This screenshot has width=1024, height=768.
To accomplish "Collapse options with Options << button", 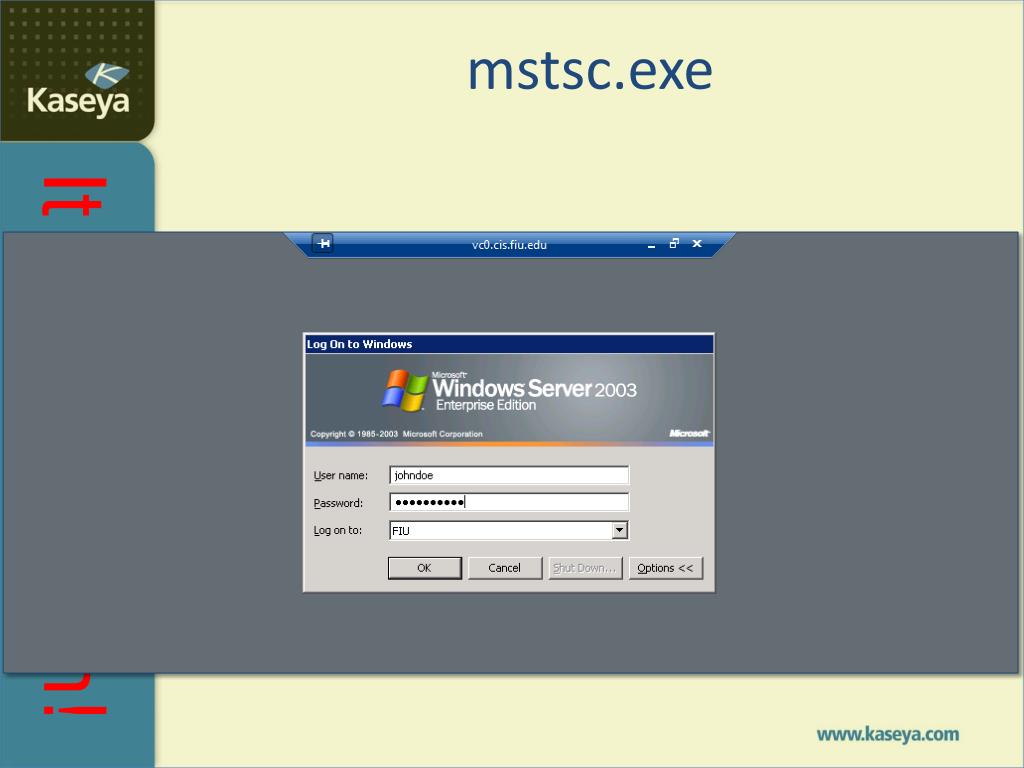I will [x=665, y=568].
